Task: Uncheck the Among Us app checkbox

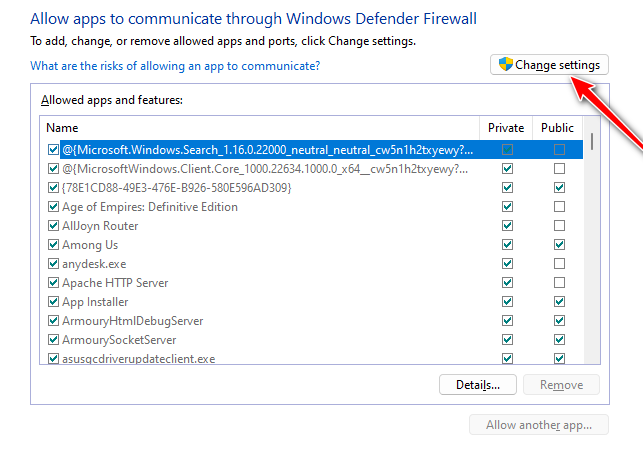Action: [x=53, y=245]
